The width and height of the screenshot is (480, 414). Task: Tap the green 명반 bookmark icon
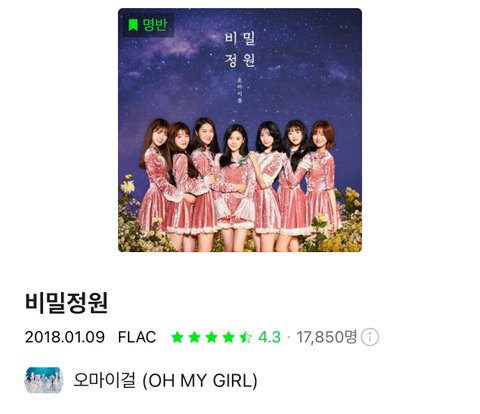pos(133,25)
